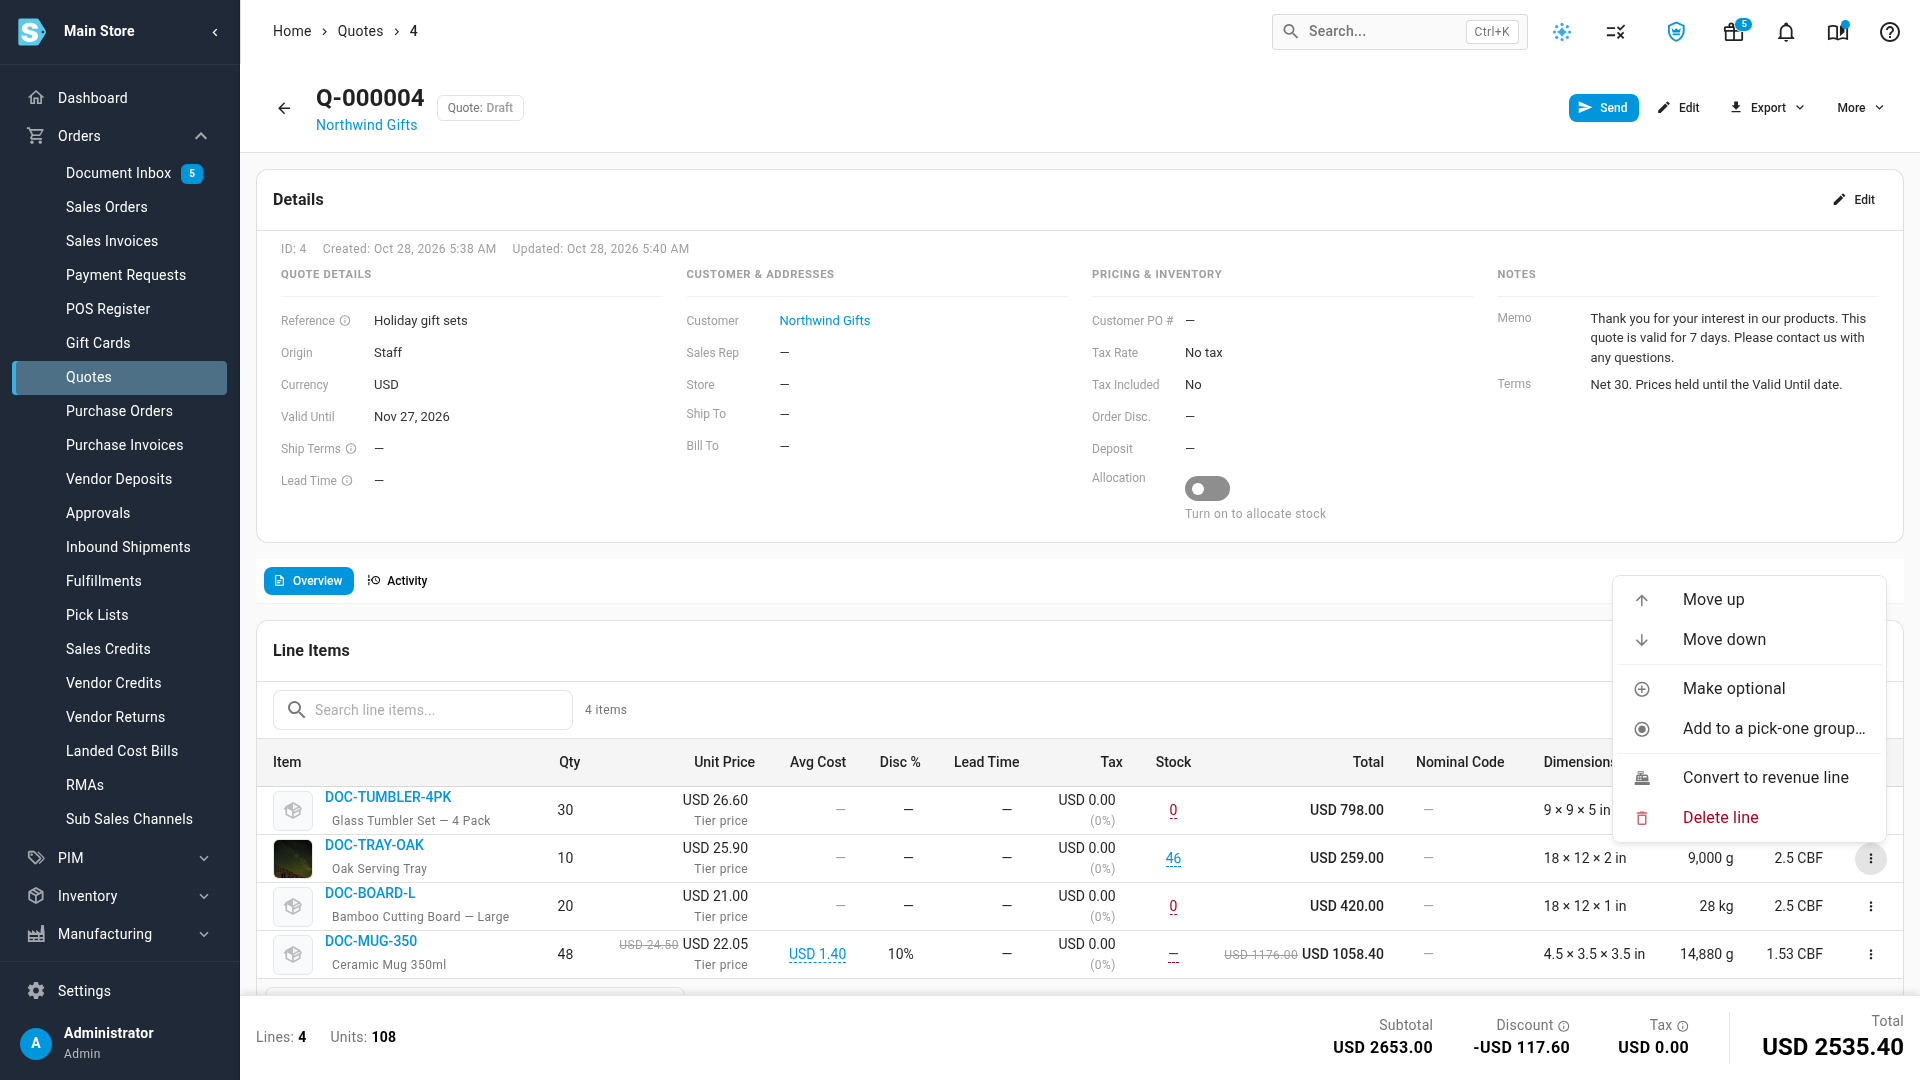Open the documentation book icon
Screen dimensions: 1920x1080
[x=1838, y=32]
